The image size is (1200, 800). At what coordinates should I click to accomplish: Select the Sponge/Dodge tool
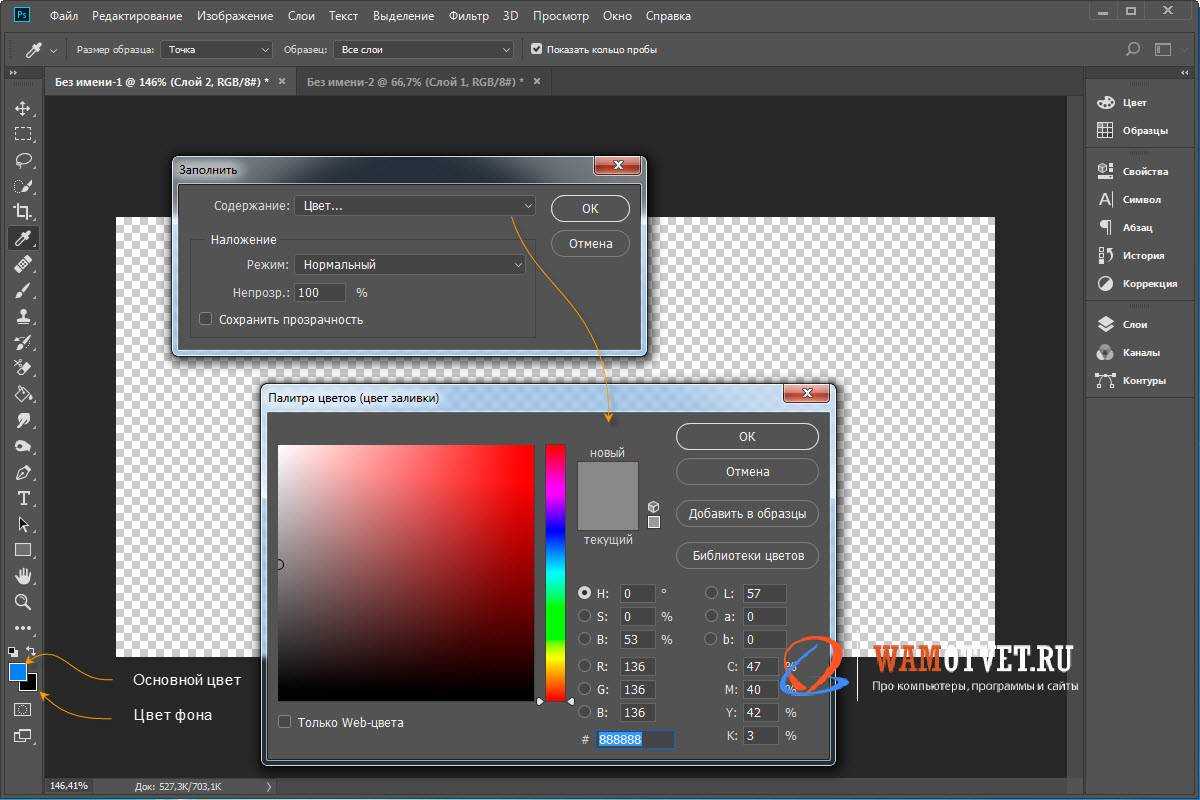coord(22,446)
